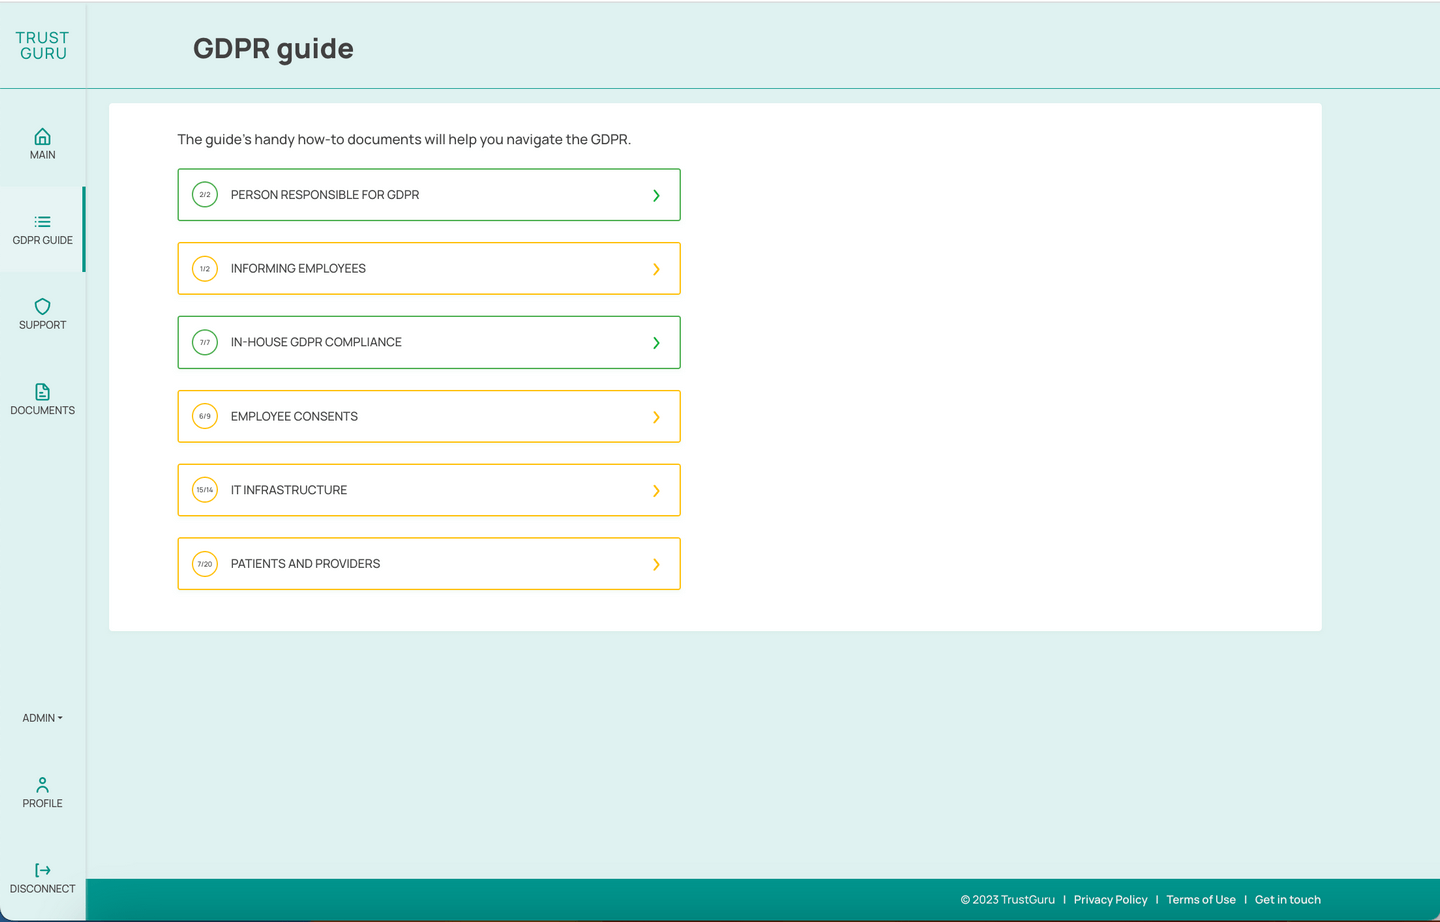Open the Documents file icon
This screenshot has width=1440, height=922.
42,392
